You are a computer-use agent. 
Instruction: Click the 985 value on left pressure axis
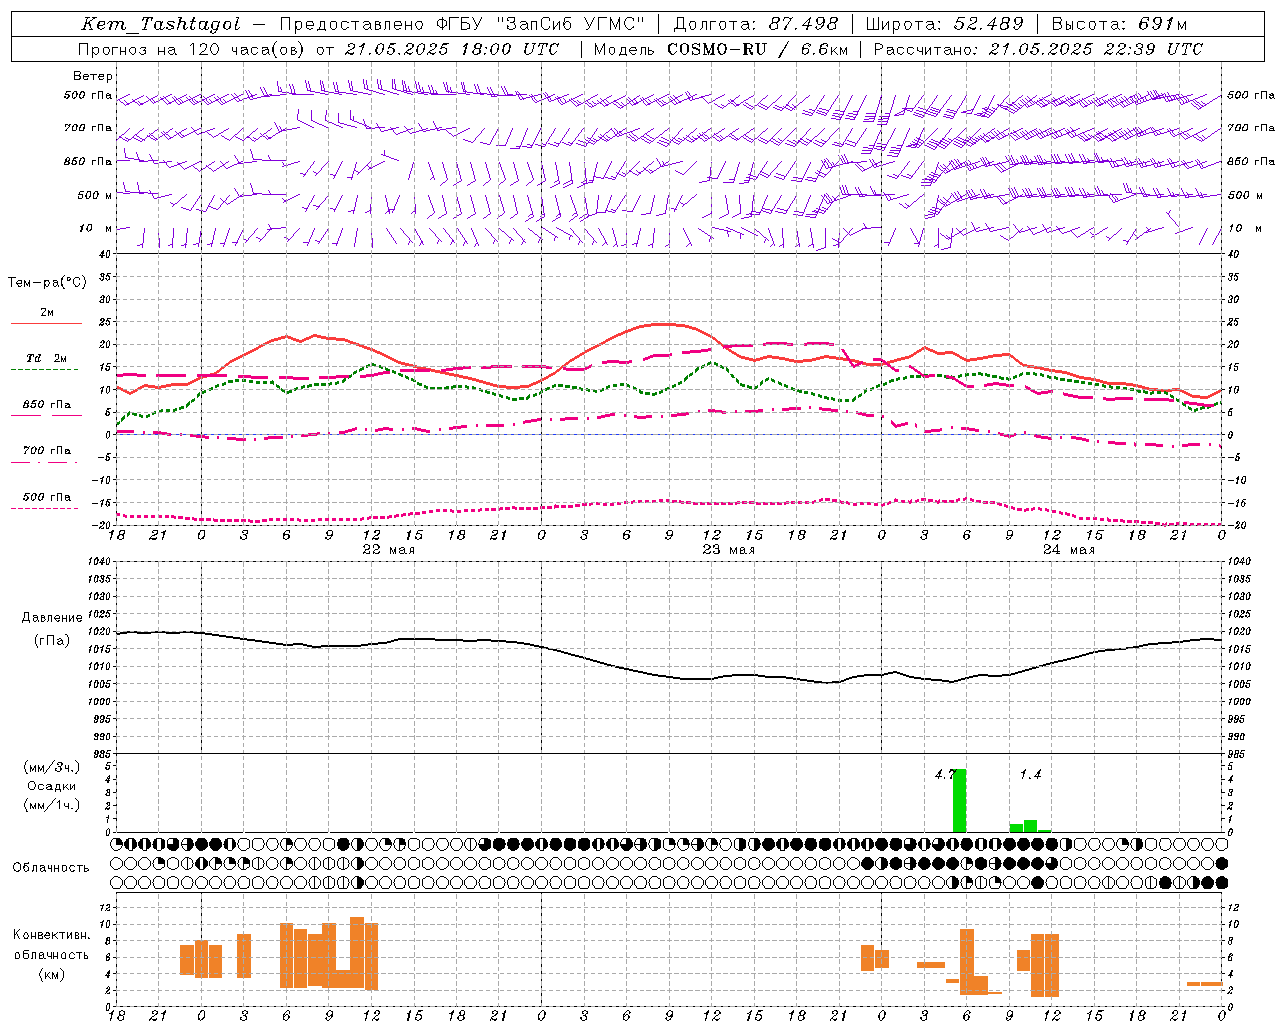[x=104, y=754]
